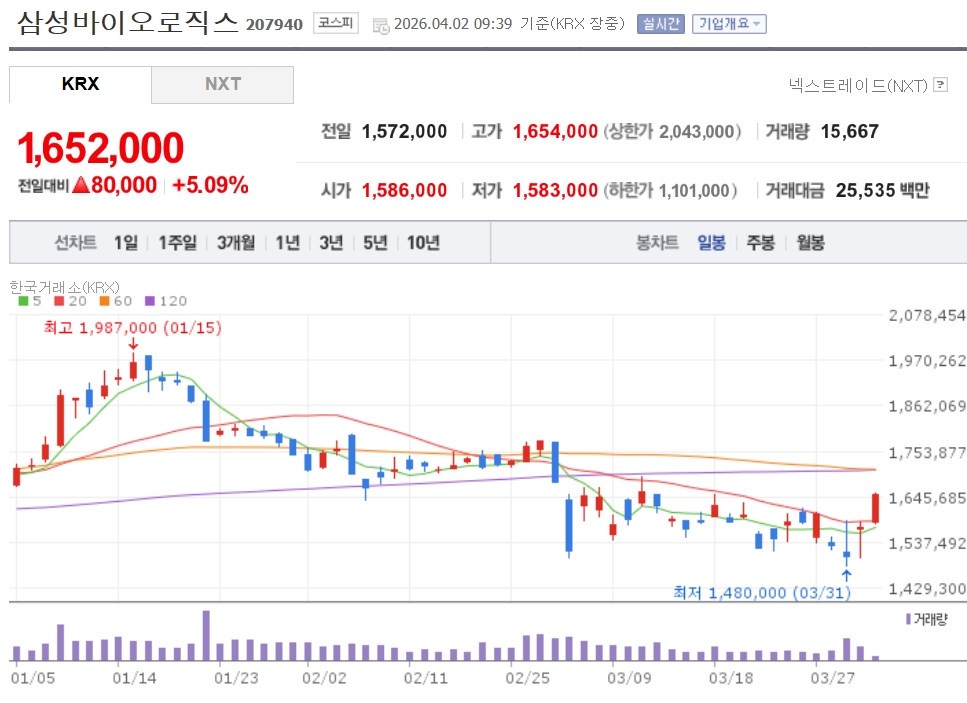Select the 일봉 daily candle chart
This screenshot has width=967, height=703.
pyautogui.click(x=712, y=242)
